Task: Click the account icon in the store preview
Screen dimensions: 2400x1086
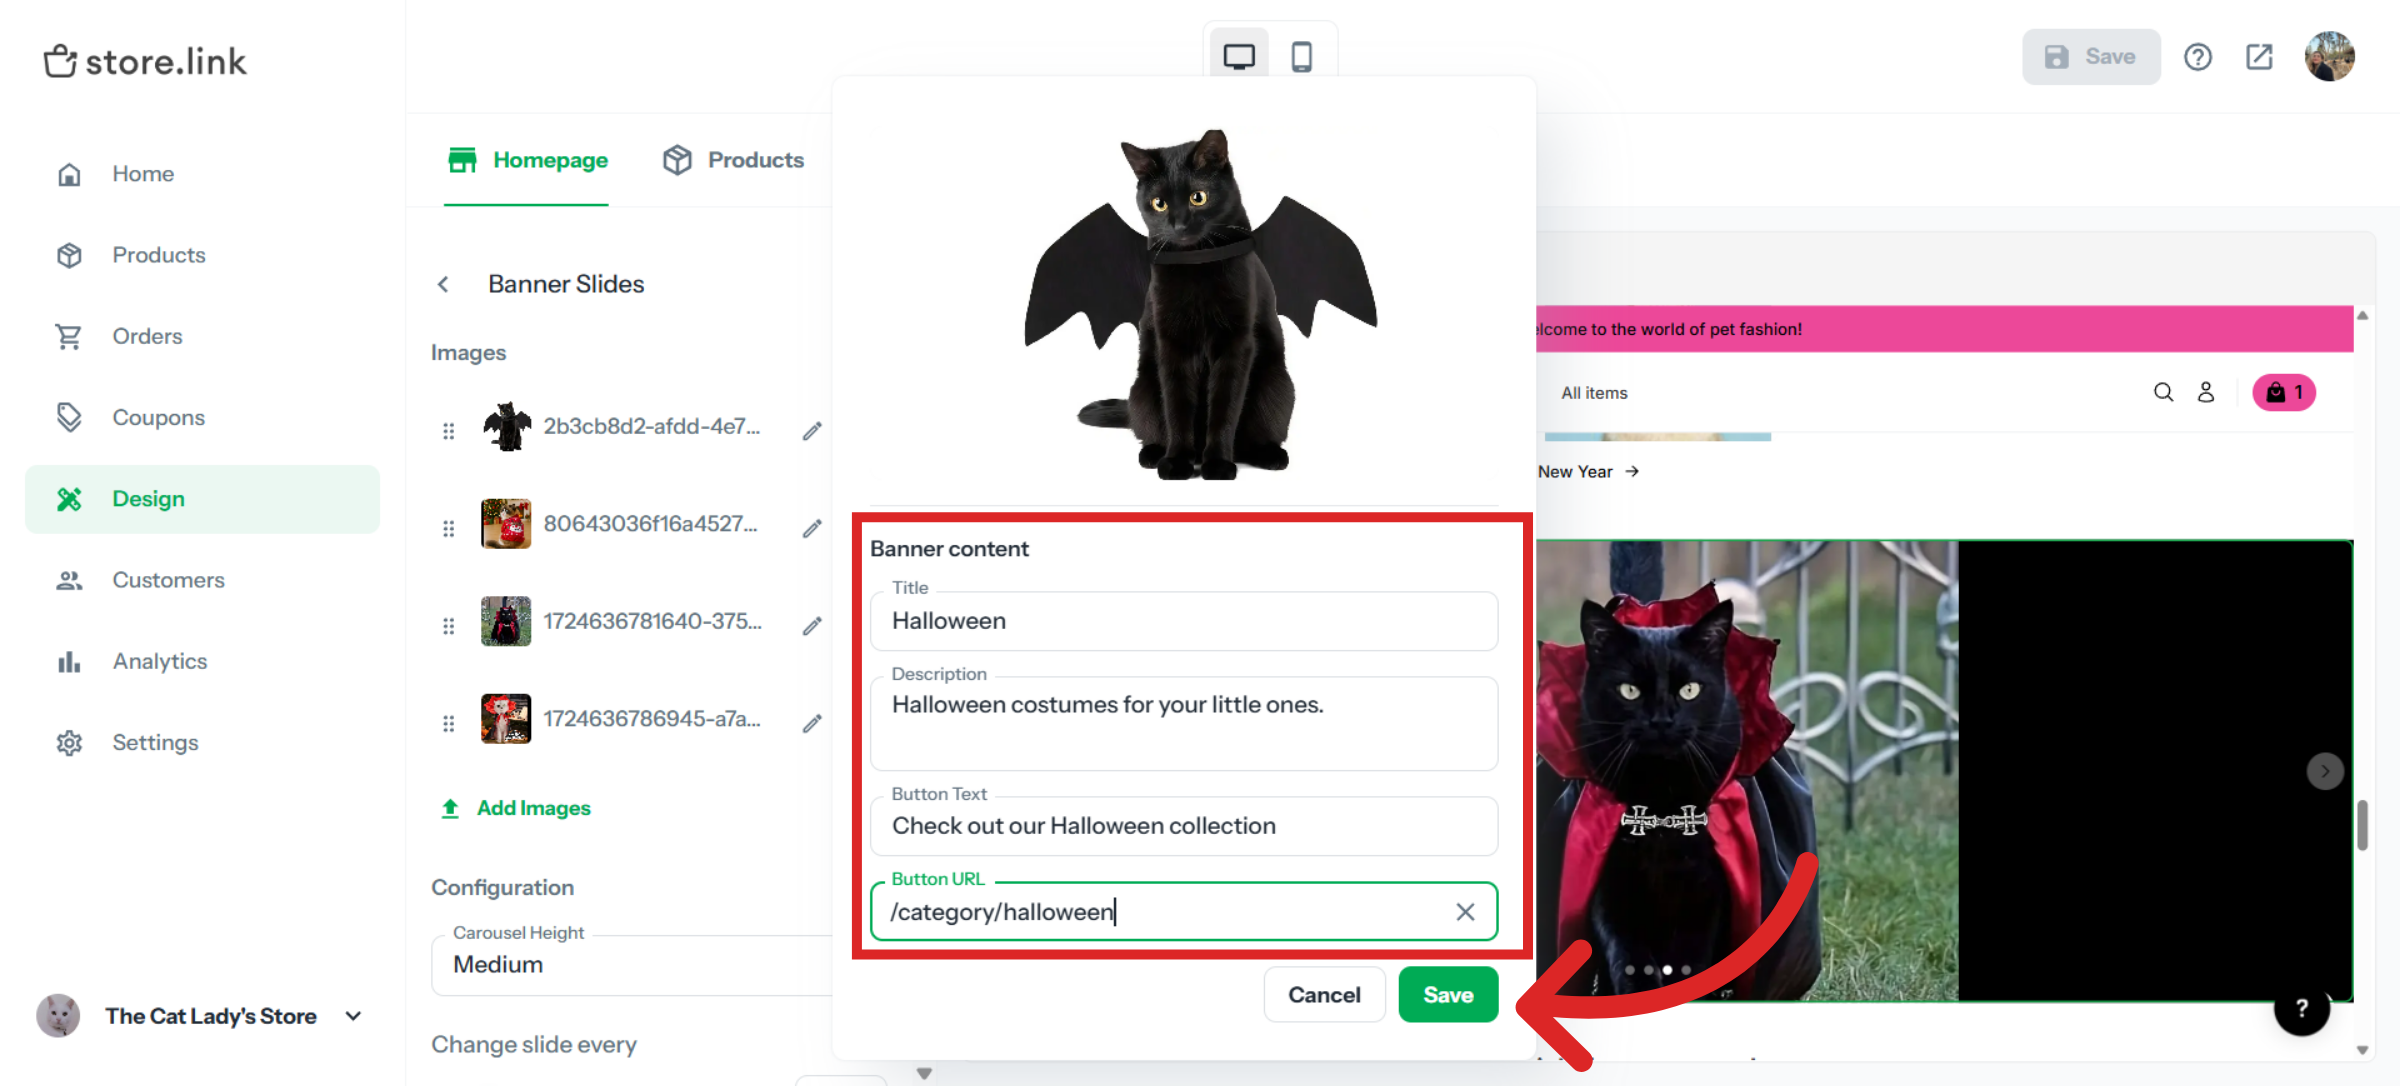Action: [x=2206, y=392]
